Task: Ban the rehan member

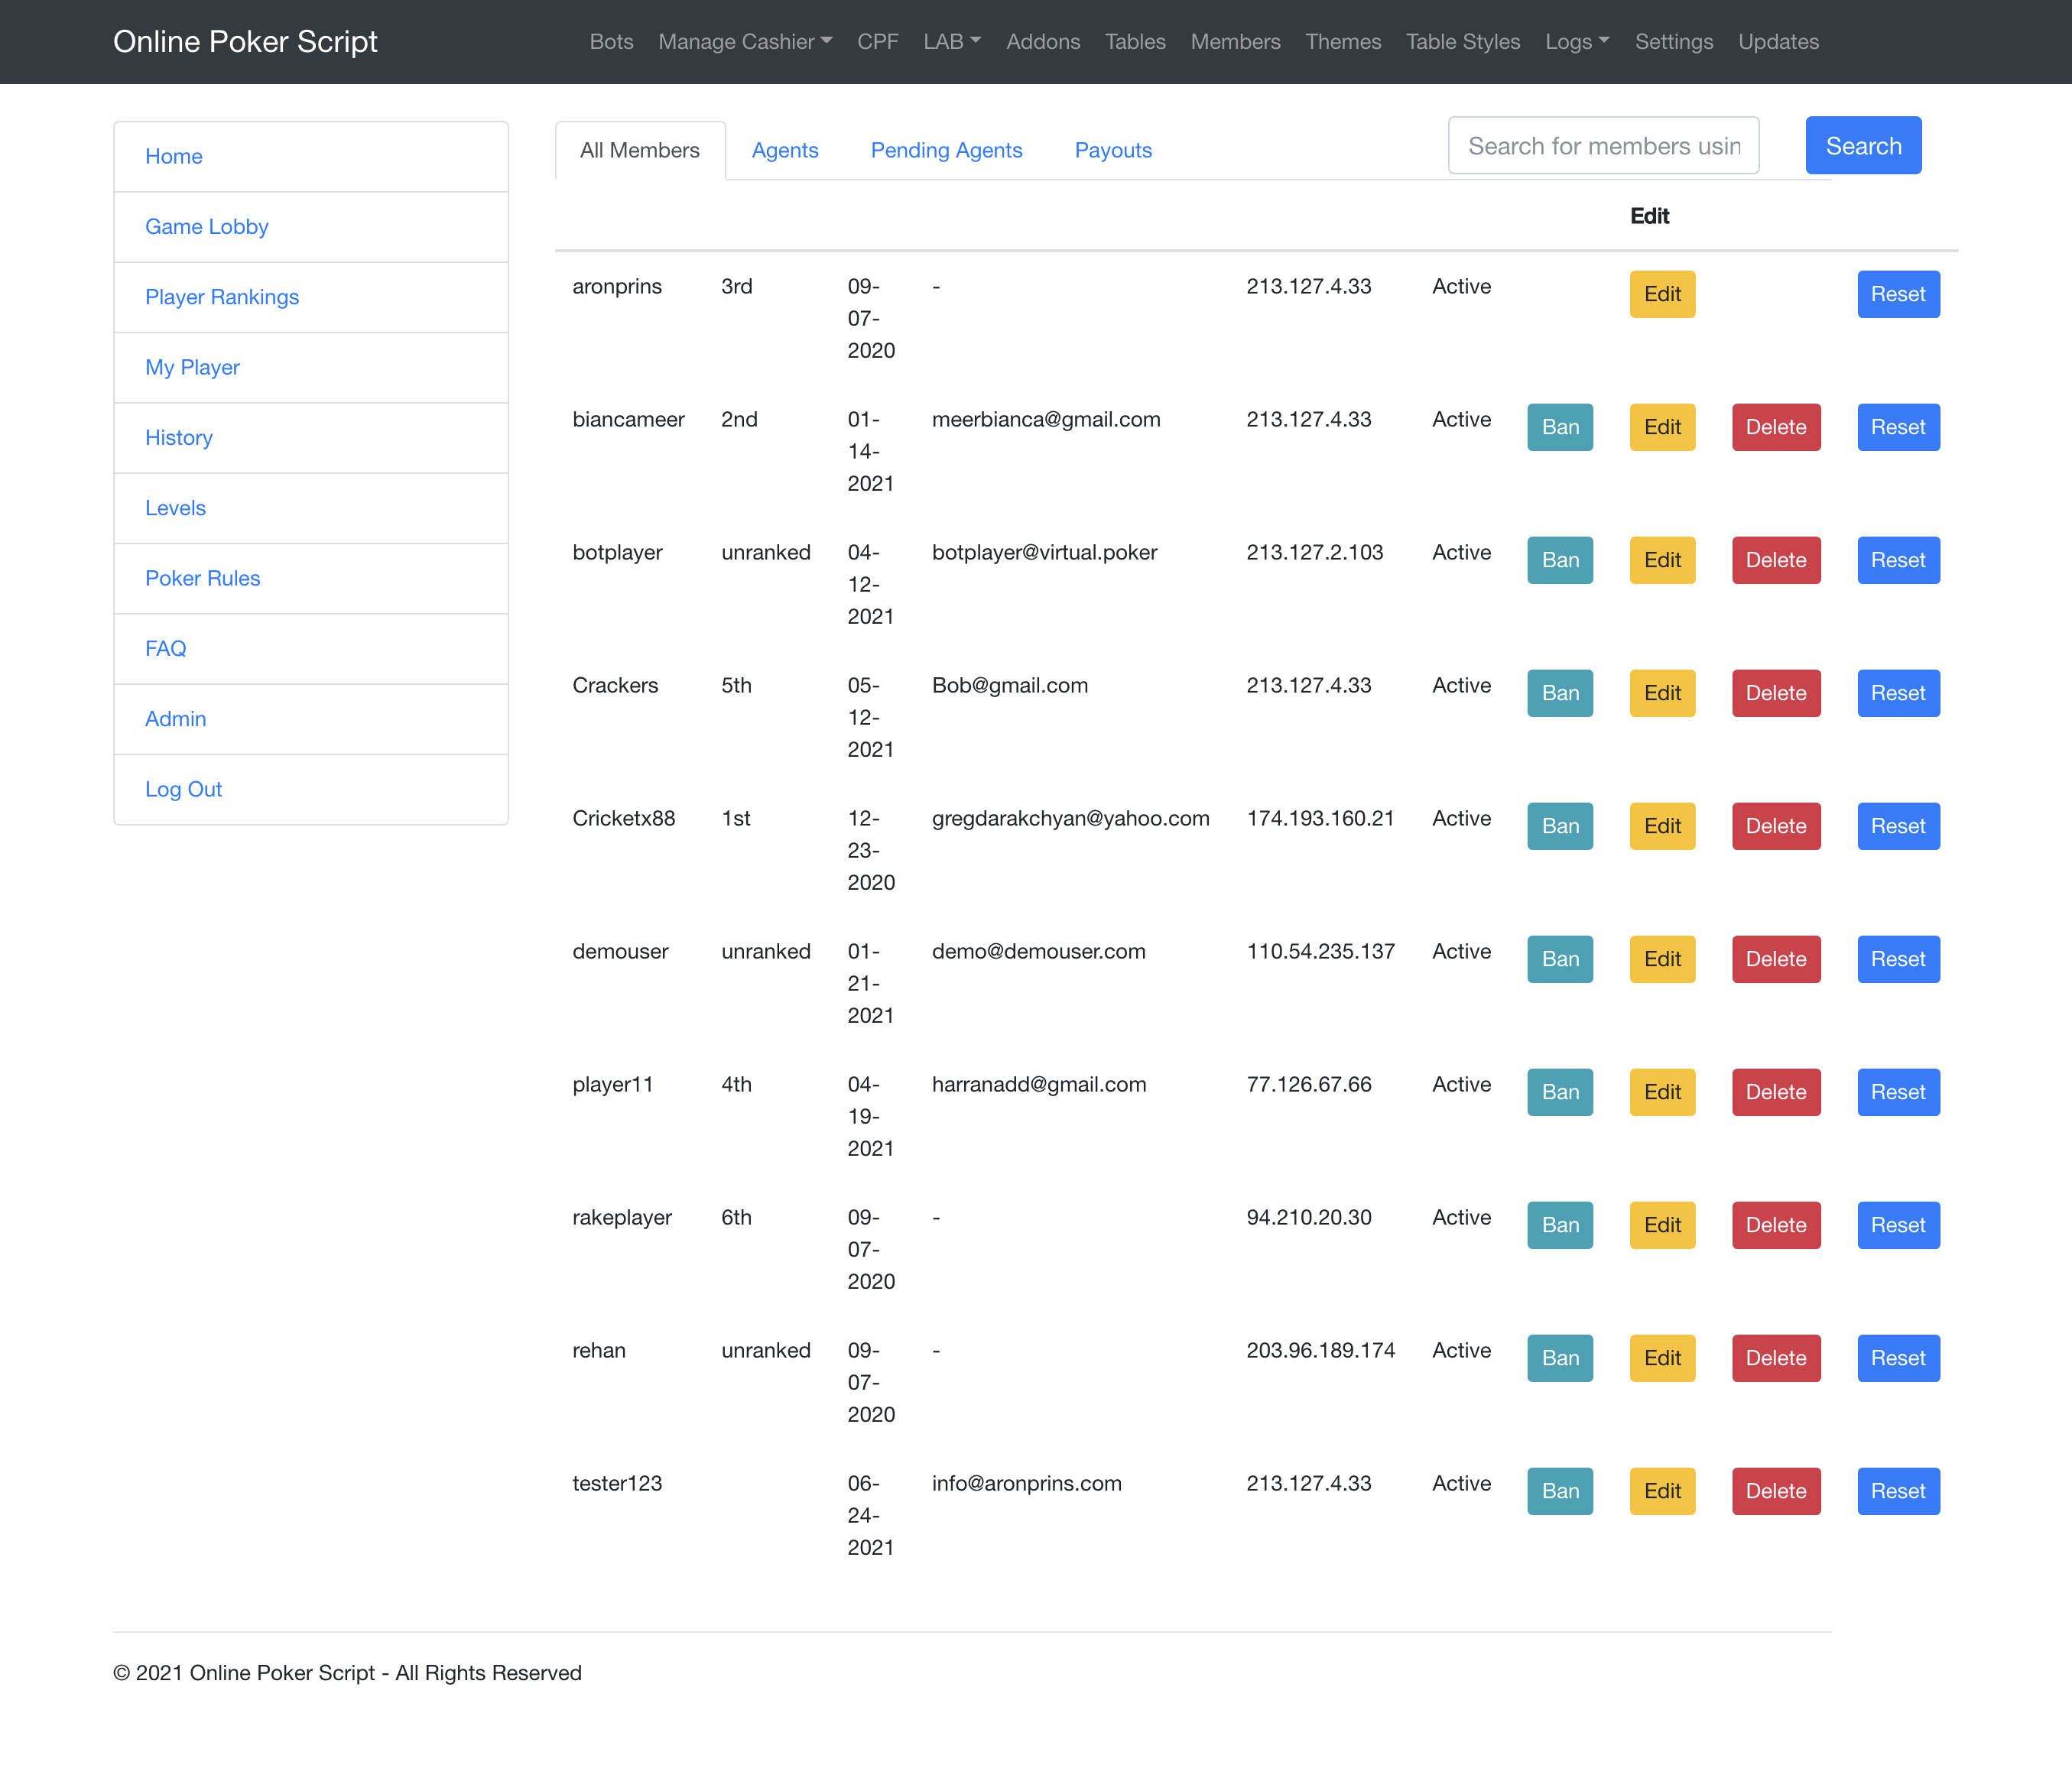Action: click(x=1560, y=1358)
